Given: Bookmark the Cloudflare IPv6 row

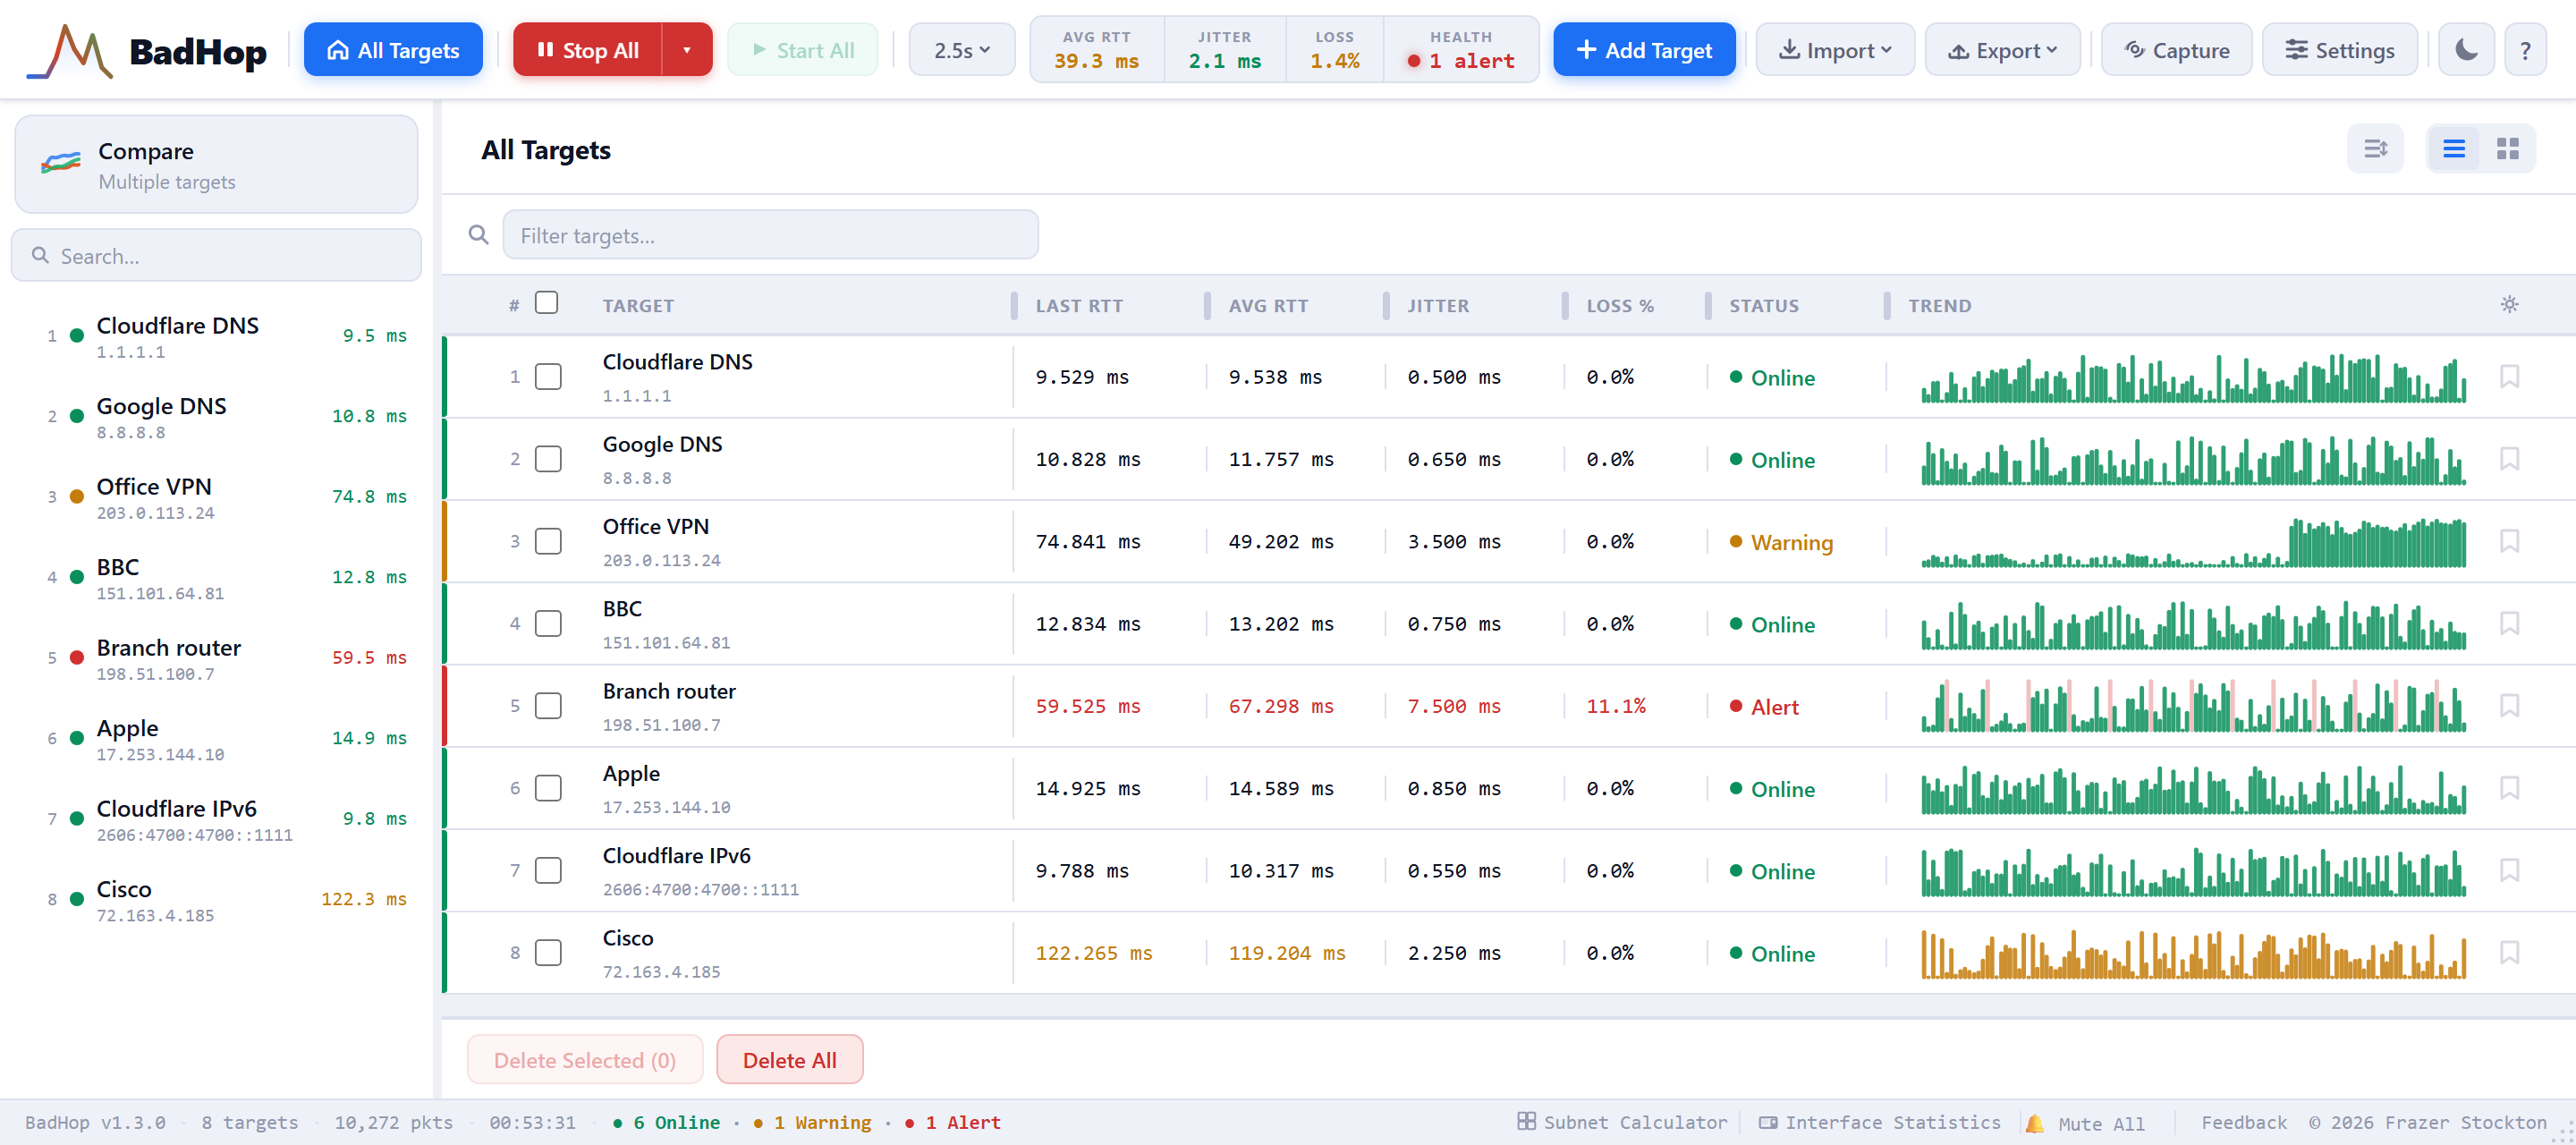Looking at the screenshot, I should (x=2509, y=870).
